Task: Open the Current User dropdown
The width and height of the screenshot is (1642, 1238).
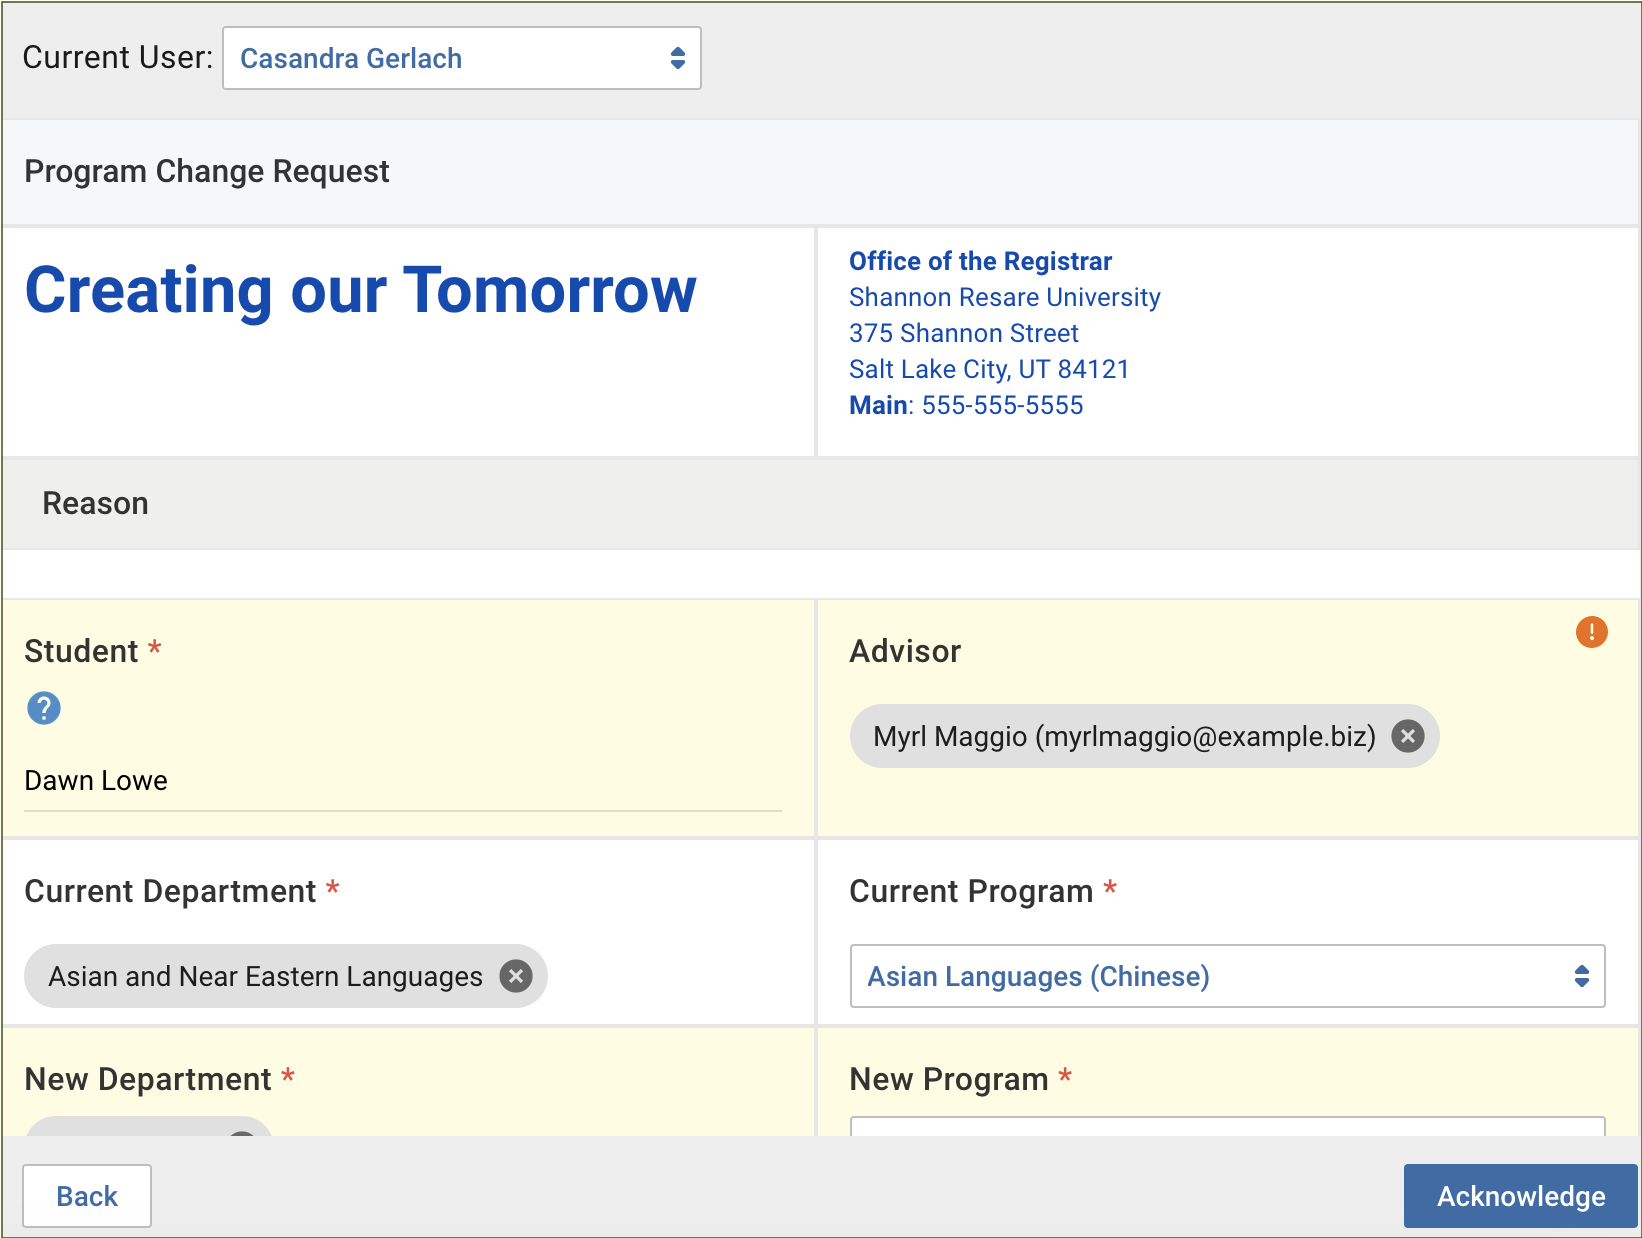Action: (x=462, y=58)
